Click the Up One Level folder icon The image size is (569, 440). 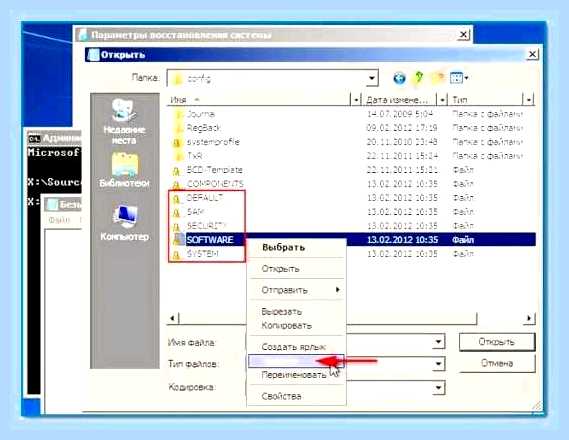coord(419,78)
